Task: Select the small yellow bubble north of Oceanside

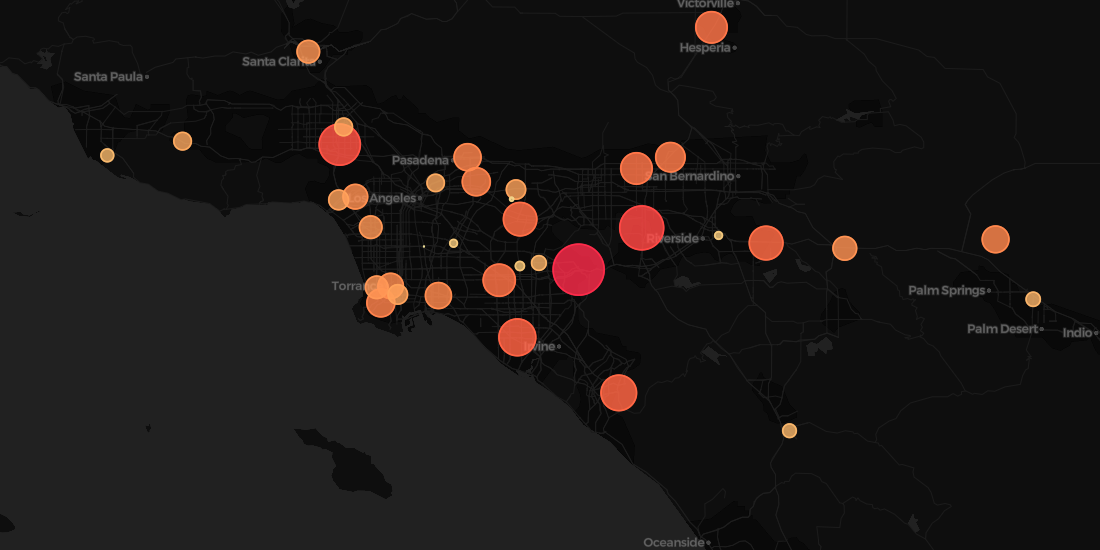Action: coord(789,431)
